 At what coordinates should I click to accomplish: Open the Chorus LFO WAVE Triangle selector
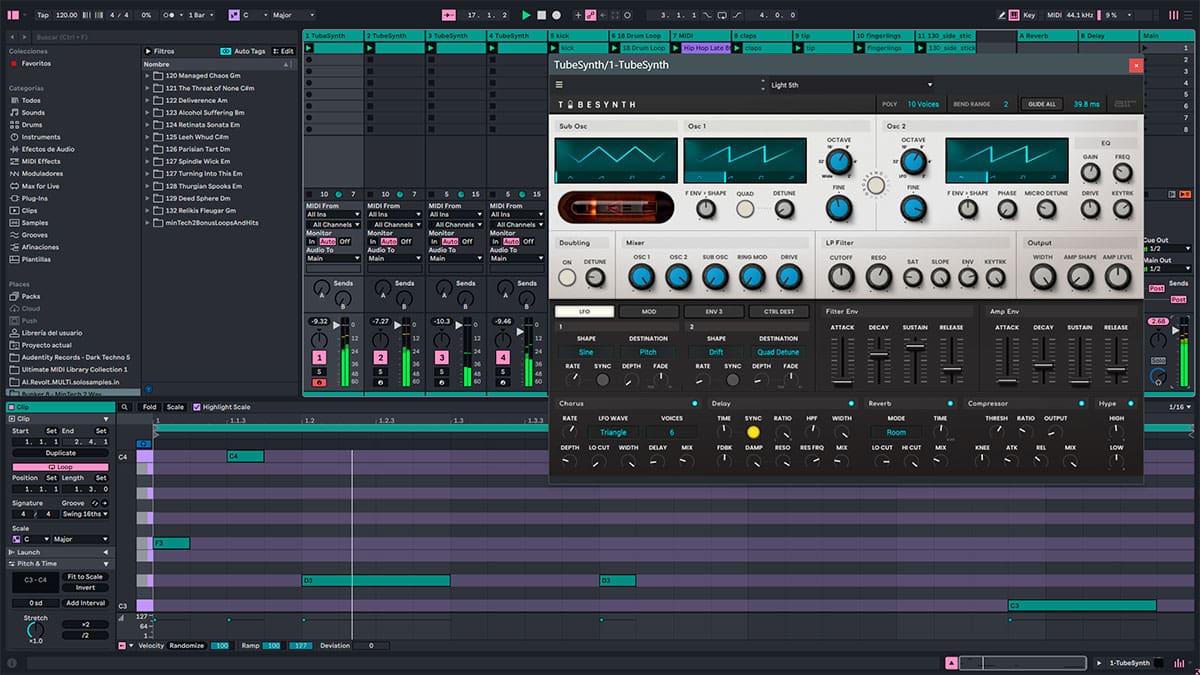pos(613,432)
